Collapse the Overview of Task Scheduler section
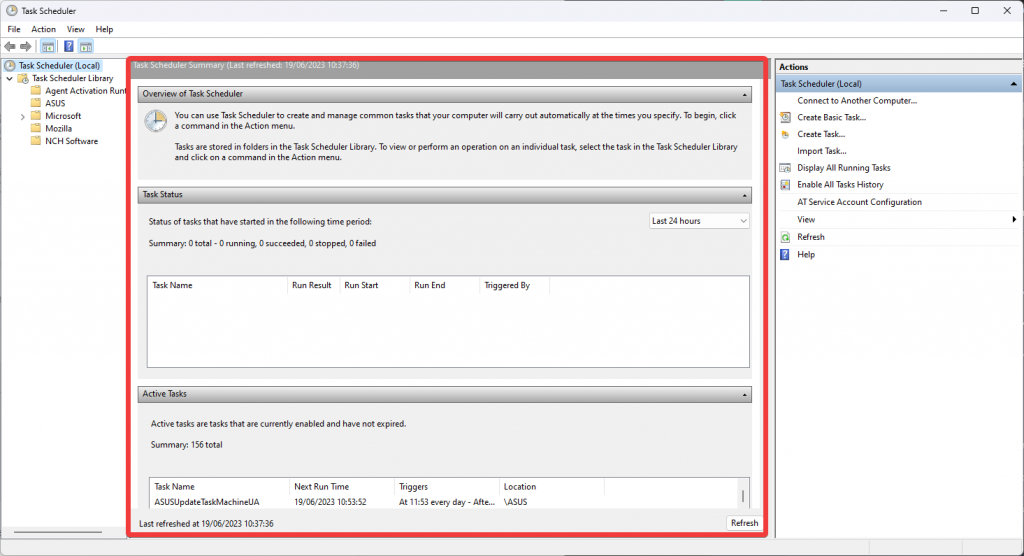1024x556 pixels. tap(744, 94)
